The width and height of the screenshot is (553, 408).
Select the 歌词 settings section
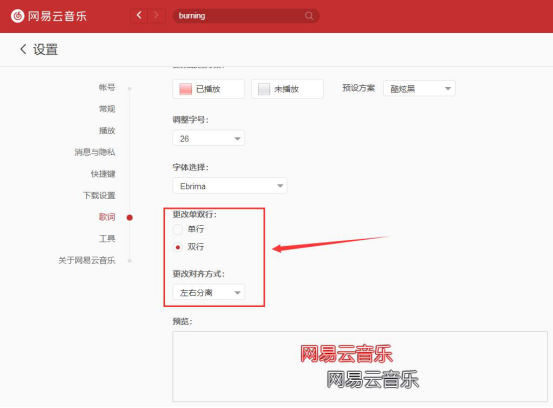coord(107,217)
